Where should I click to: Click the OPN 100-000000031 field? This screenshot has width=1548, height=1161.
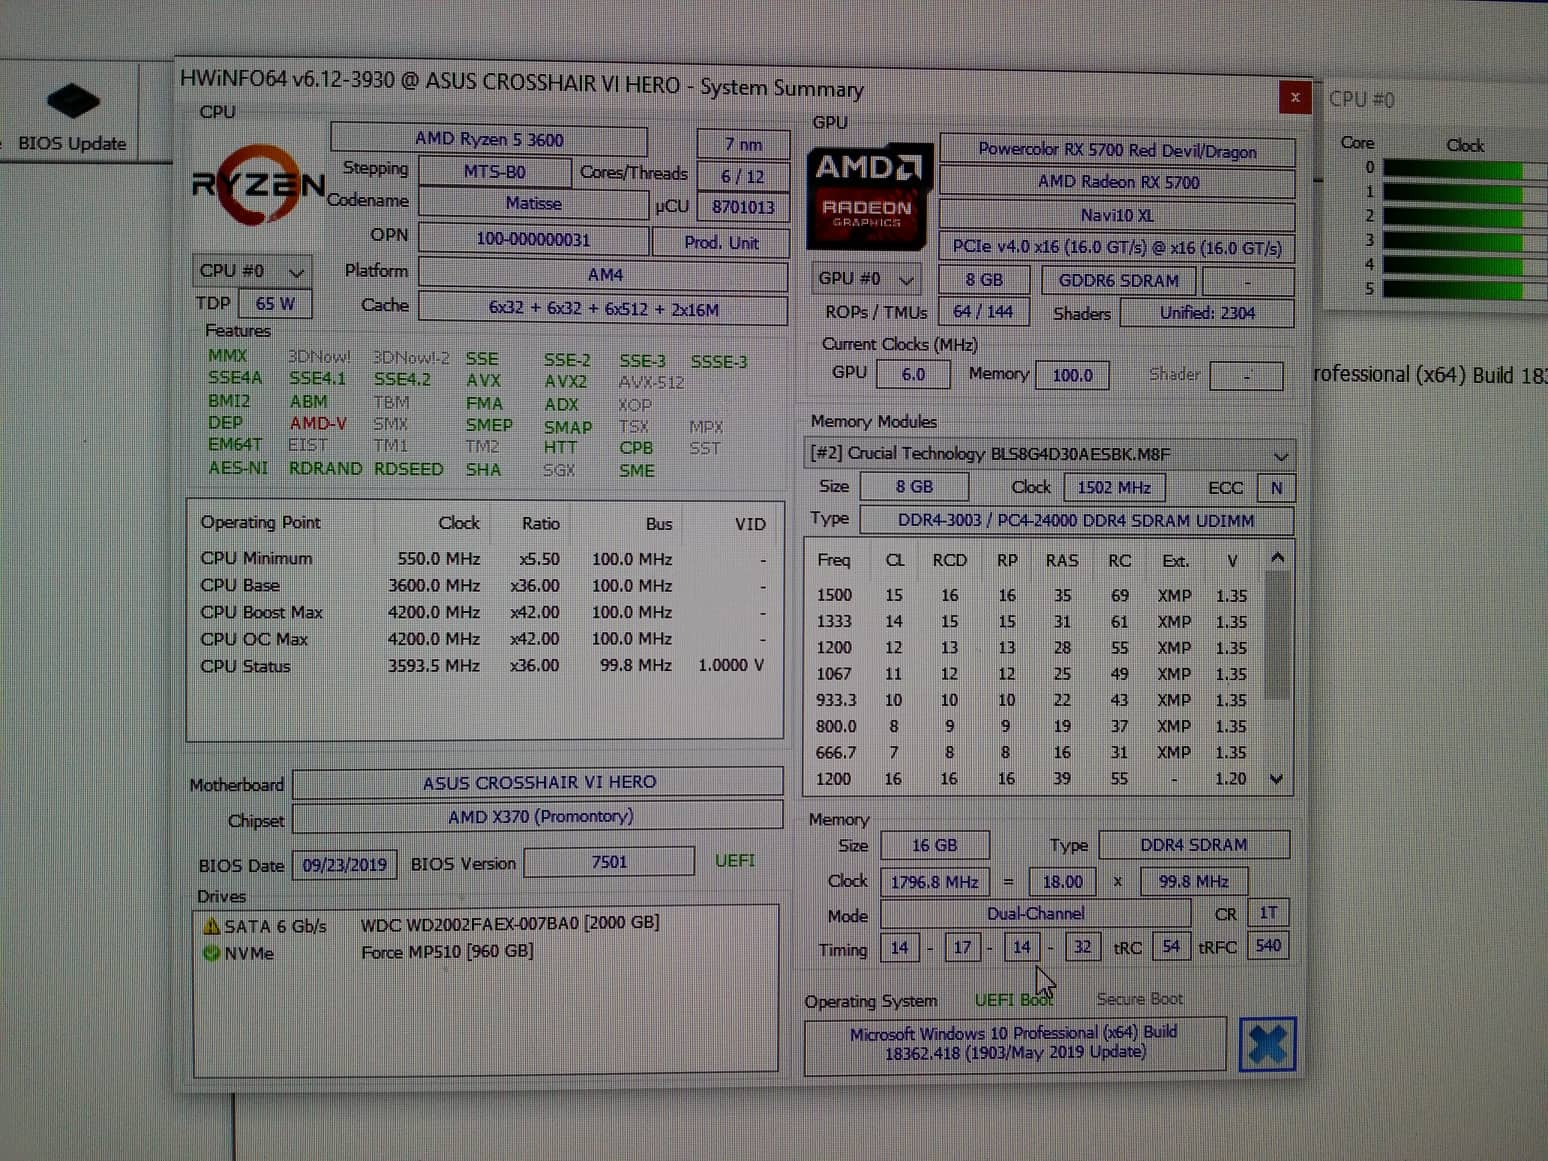[533, 239]
